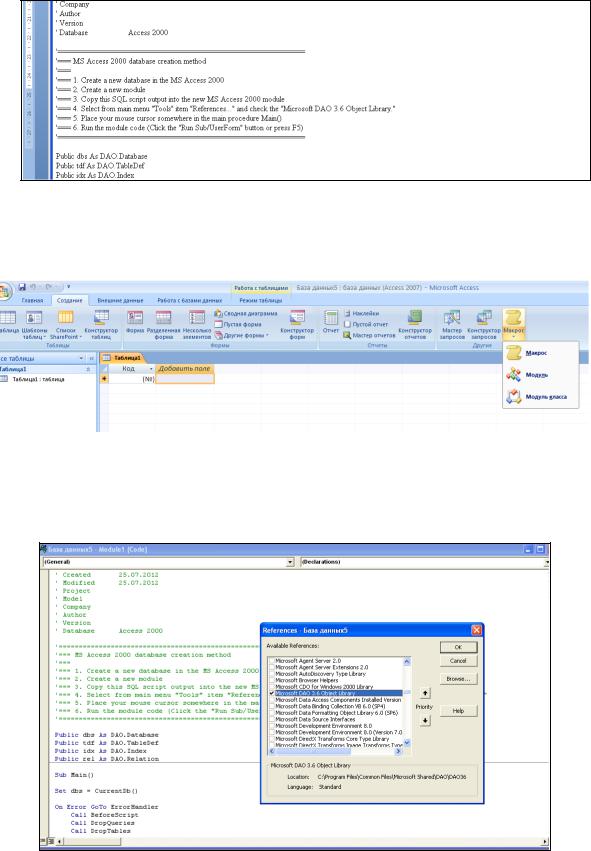Click the references list scroll-up arrow
Image resolution: width=591 pixels, height=851 pixels.
tap(407, 662)
